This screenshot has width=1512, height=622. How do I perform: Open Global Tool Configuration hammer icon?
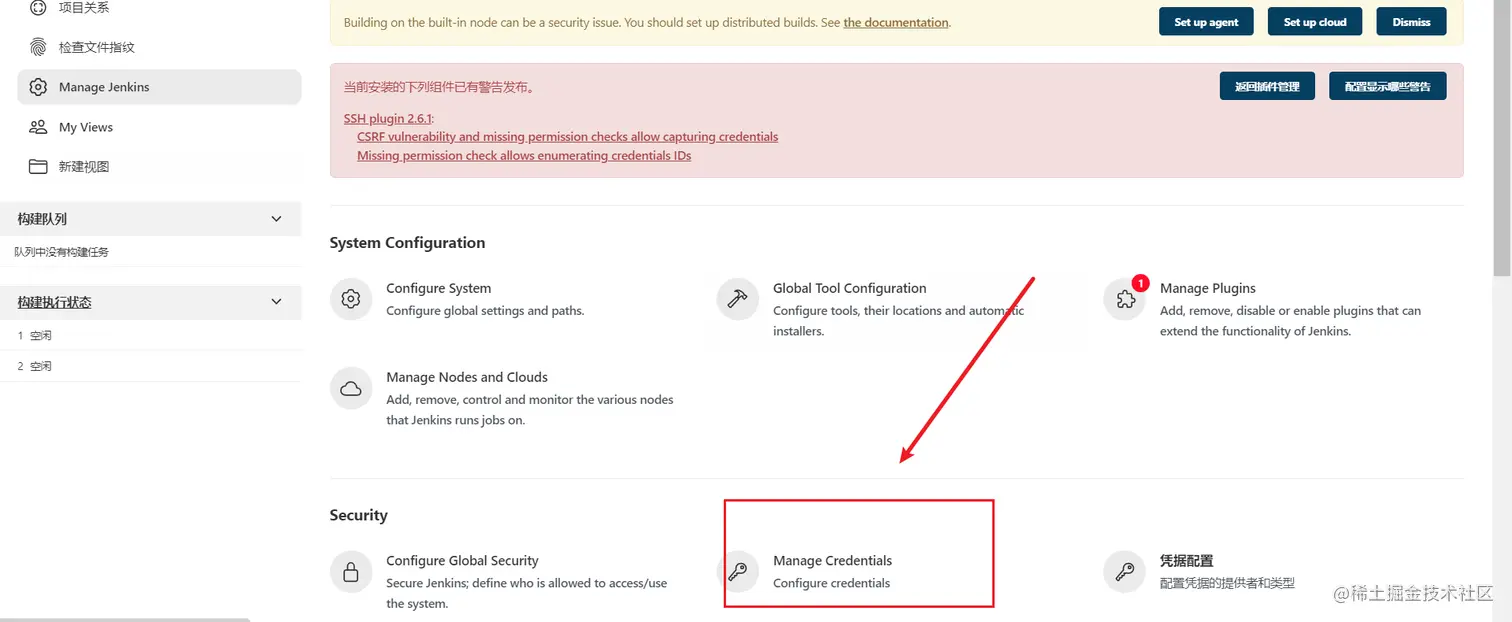point(738,299)
